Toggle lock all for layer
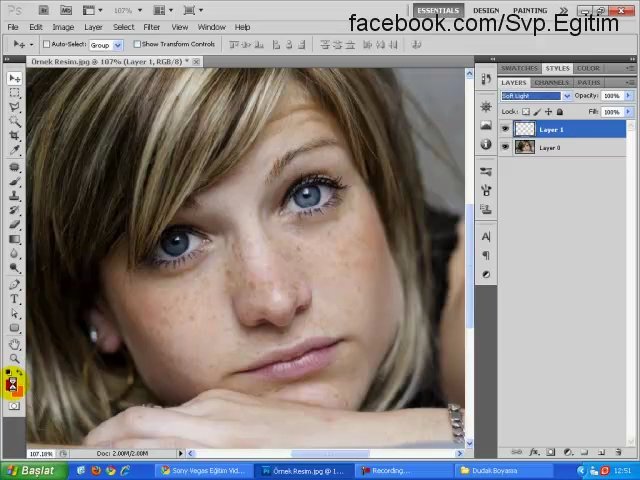The width and height of the screenshot is (640, 480). coord(560,111)
